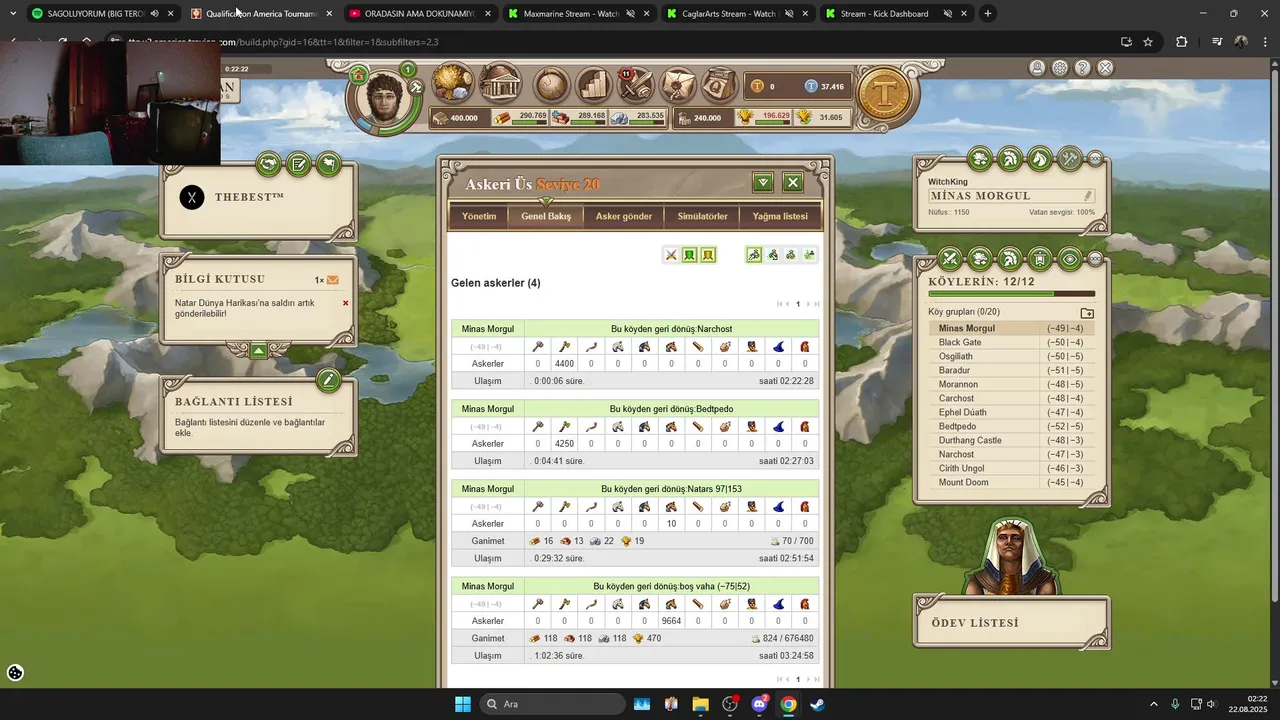The width and height of the screenshot is (1280, 720).
Task: Open the Yağma listesi tab
Action: click(x=780, y=216)
